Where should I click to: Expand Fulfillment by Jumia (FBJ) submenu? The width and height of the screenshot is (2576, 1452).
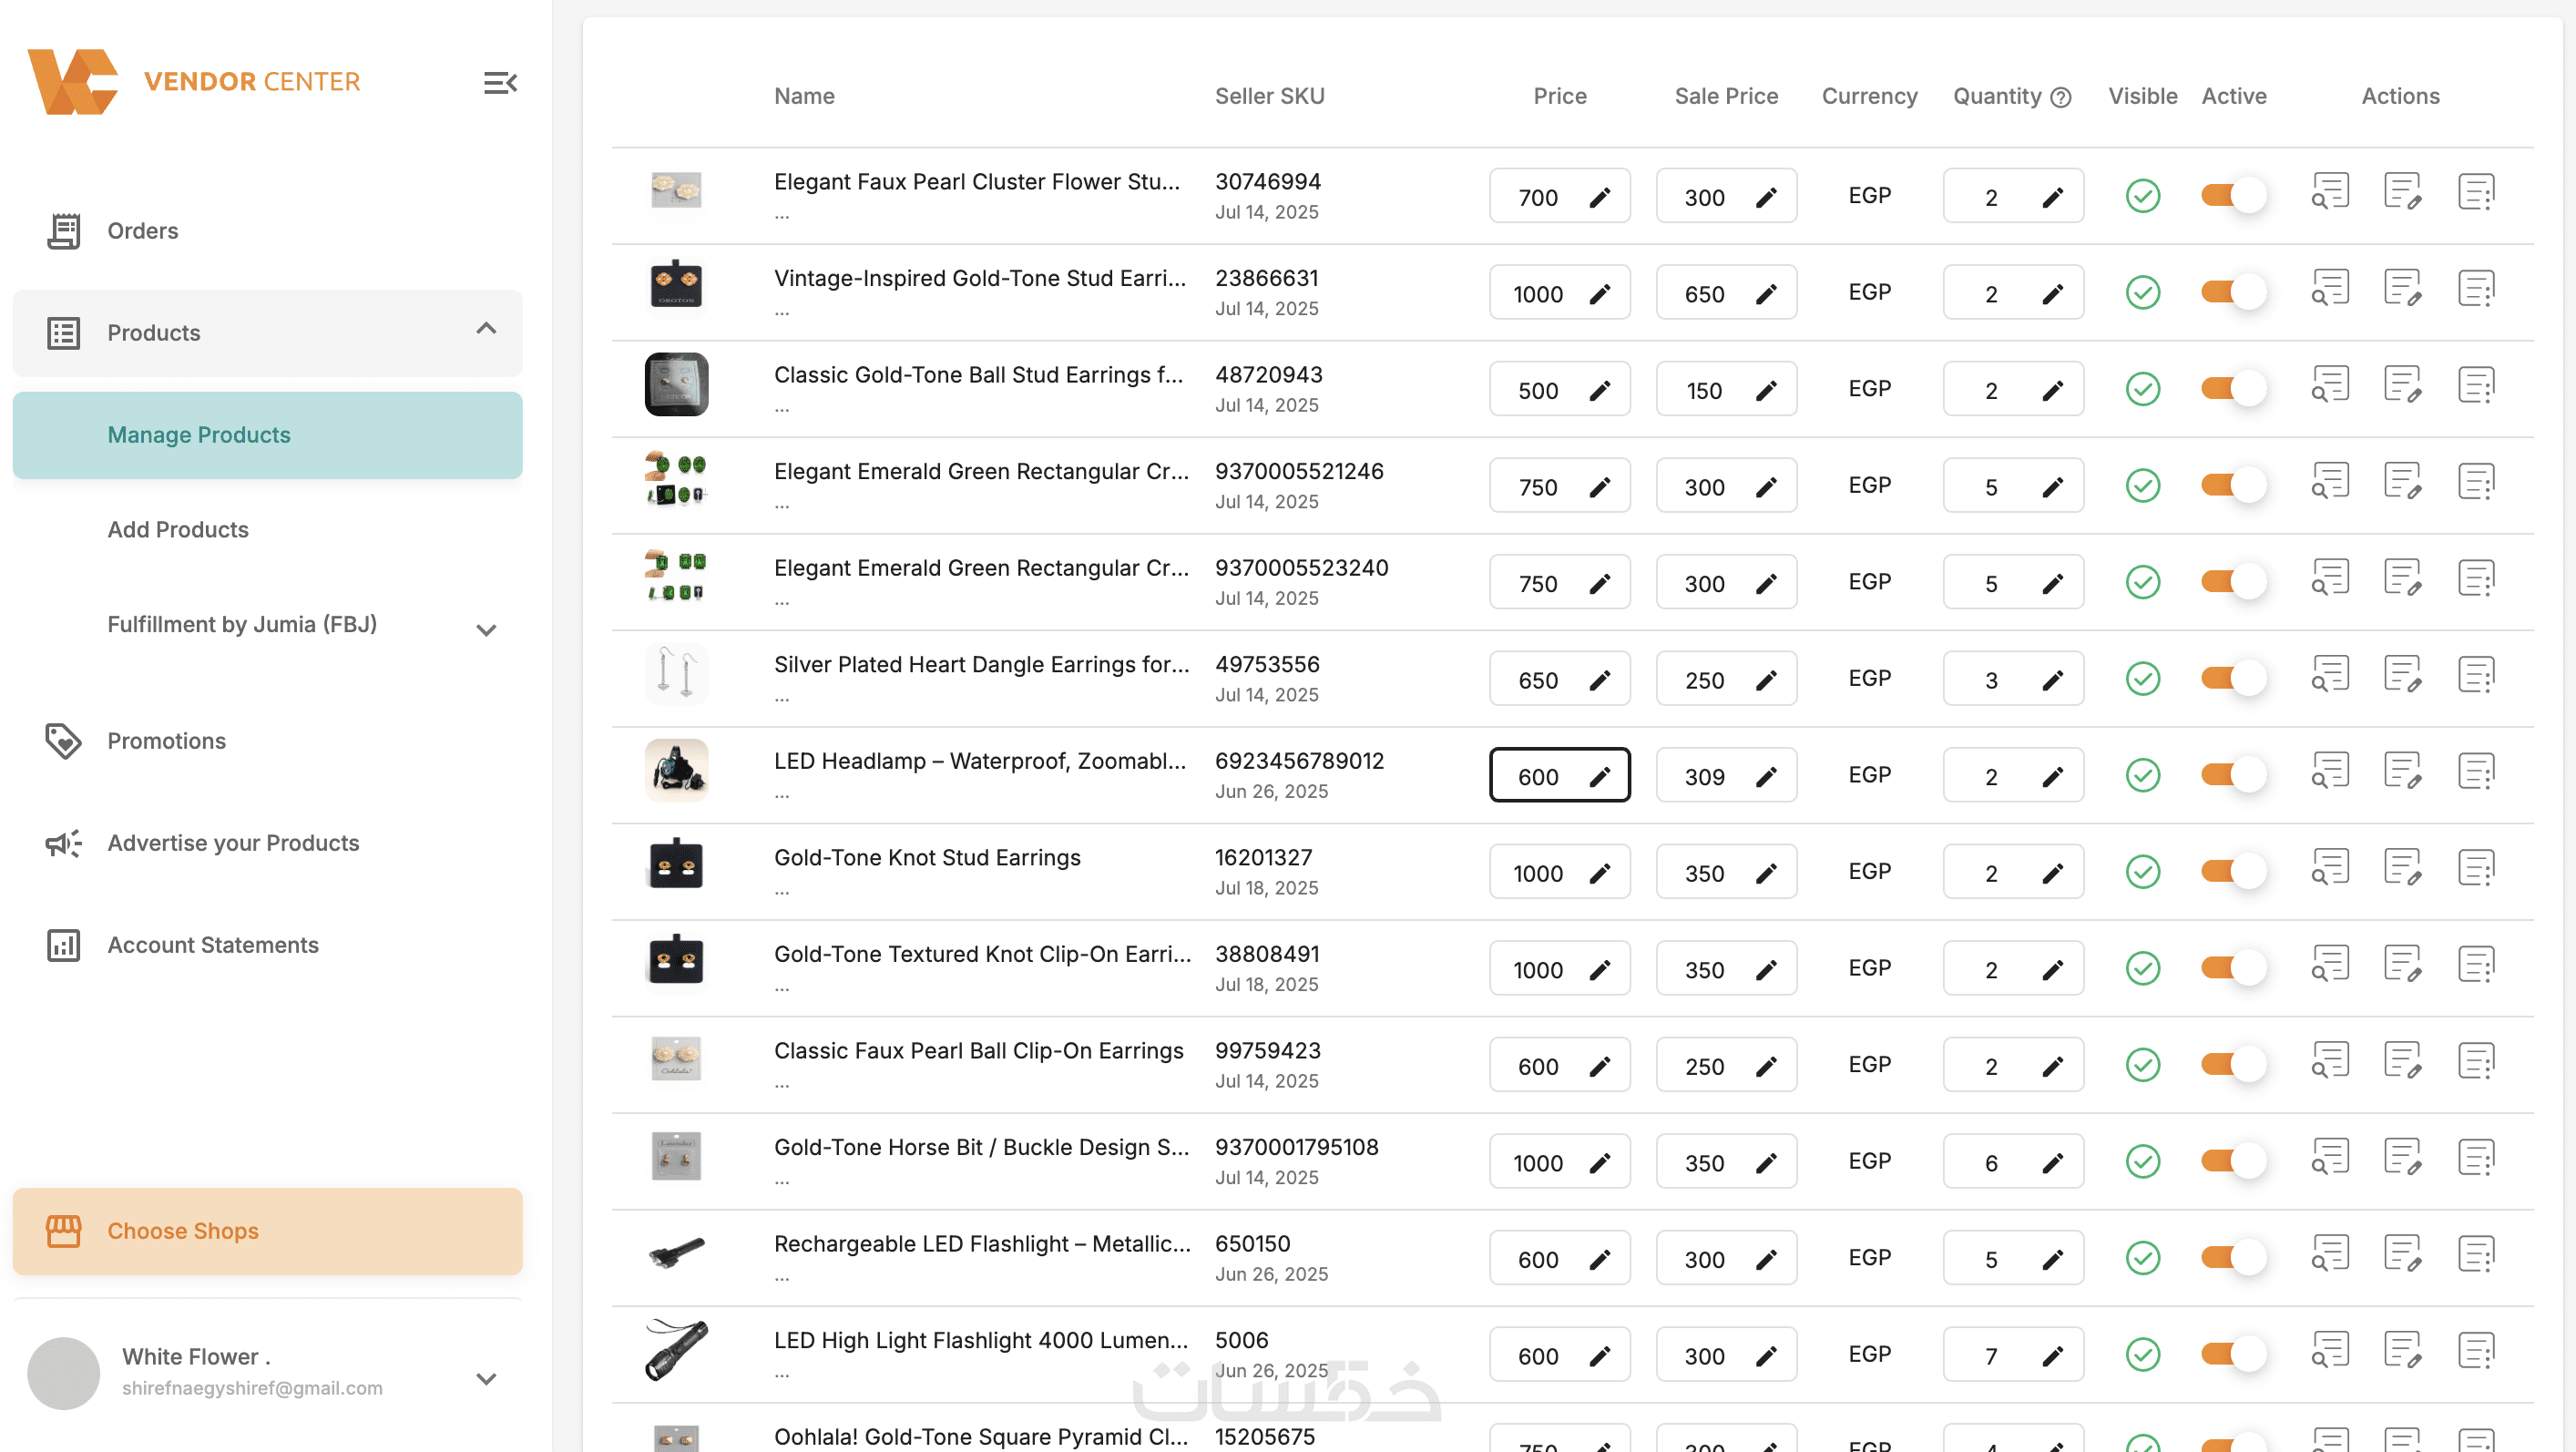point(486,629)
